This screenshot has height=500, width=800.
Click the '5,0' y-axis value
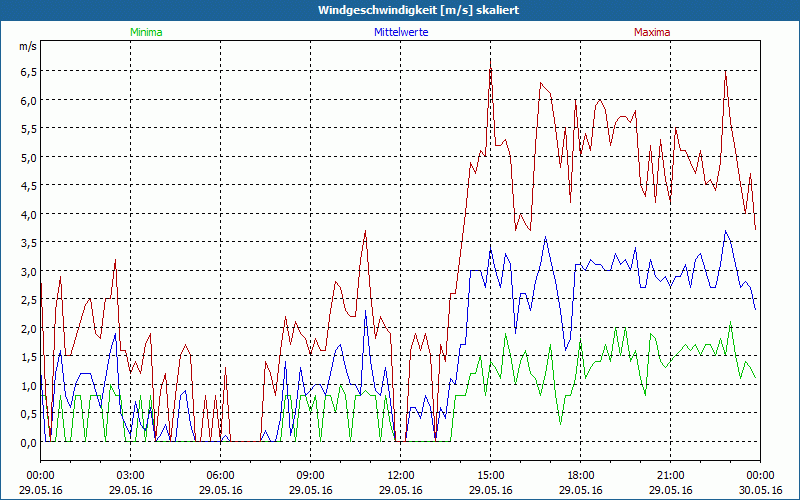tap(29, 158)
